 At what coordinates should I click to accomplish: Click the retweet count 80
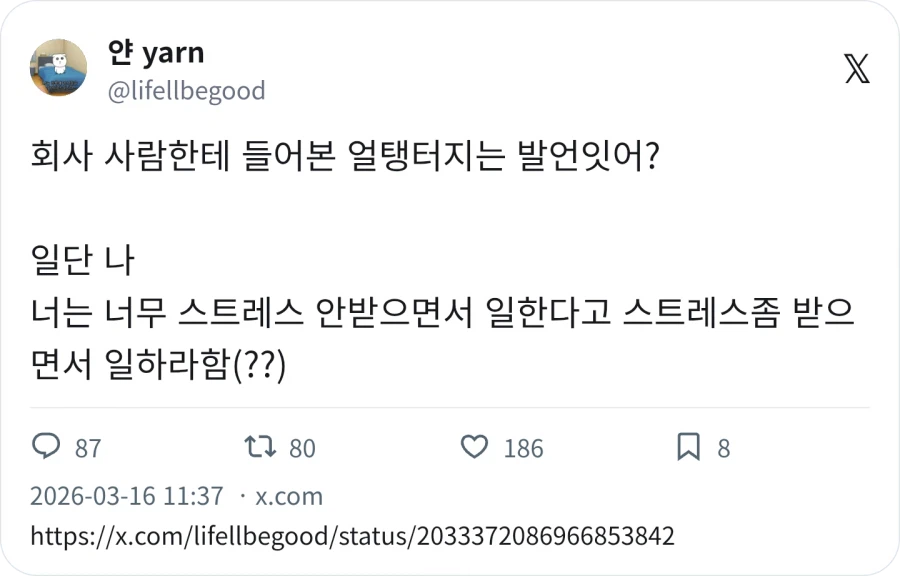[303, 449]
